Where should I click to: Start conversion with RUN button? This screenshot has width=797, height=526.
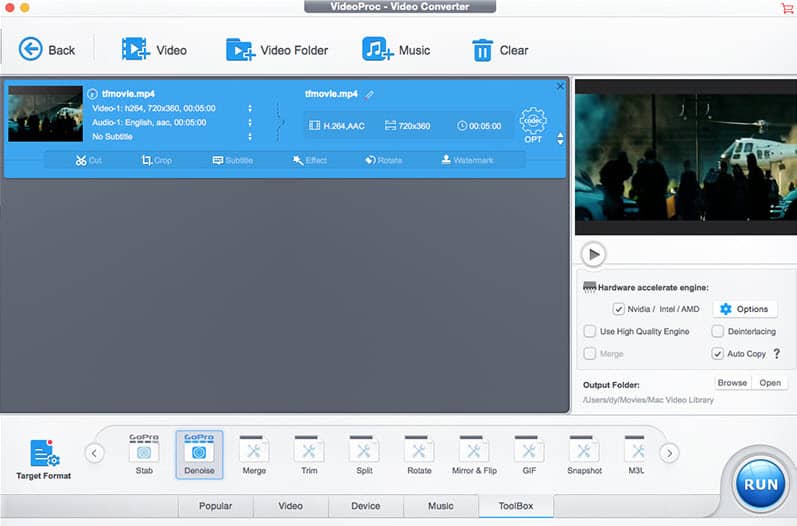[760, 484]
